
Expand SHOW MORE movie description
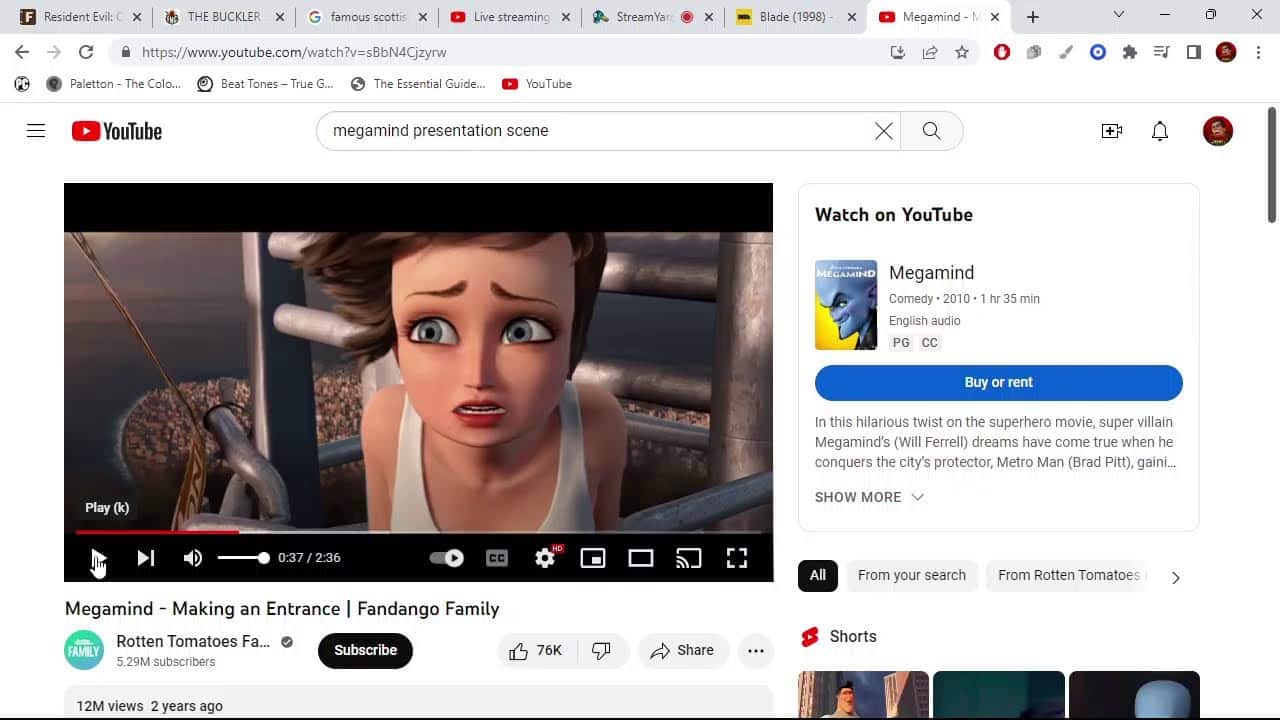pos(869,497)
